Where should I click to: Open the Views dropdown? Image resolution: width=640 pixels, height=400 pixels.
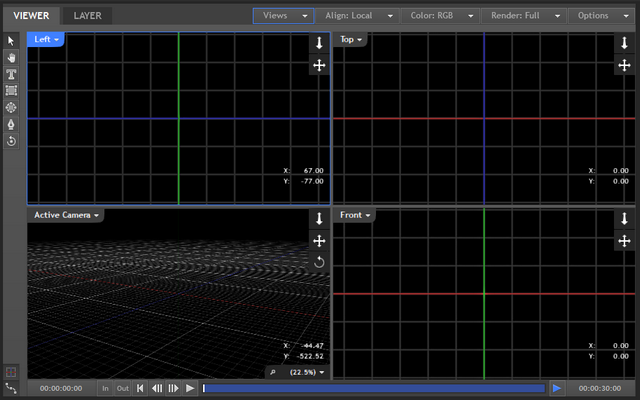[x=282, y=16]
